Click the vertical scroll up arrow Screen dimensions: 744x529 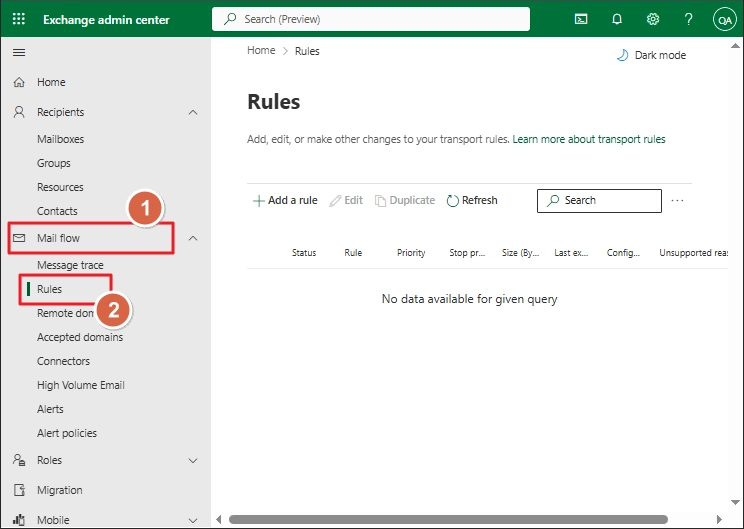coord(735,46)
